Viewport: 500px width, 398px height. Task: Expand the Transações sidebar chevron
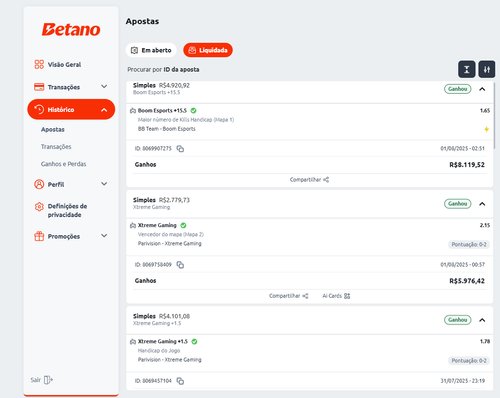[x=104, y=87]
